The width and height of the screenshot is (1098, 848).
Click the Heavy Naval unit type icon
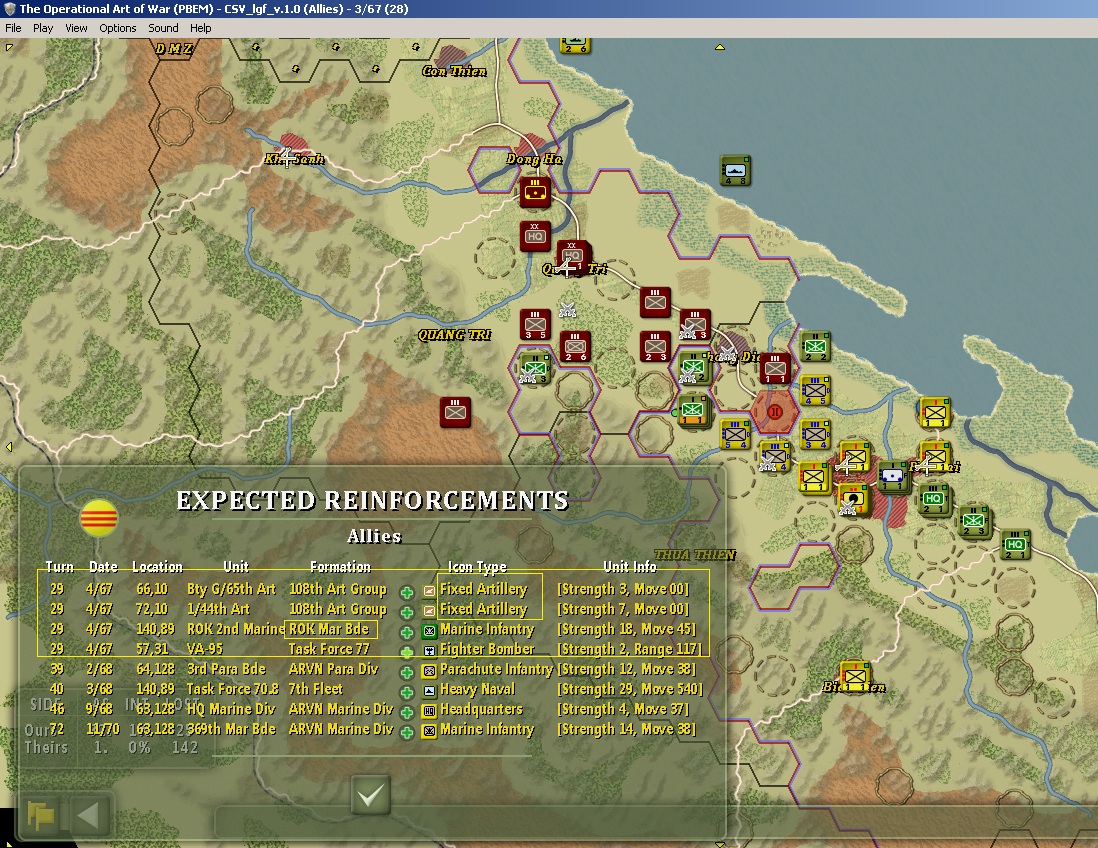429,690
